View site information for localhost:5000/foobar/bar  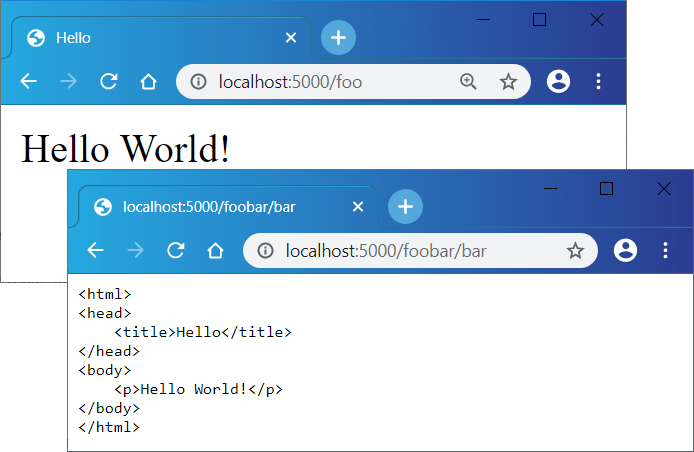(266, 251)
